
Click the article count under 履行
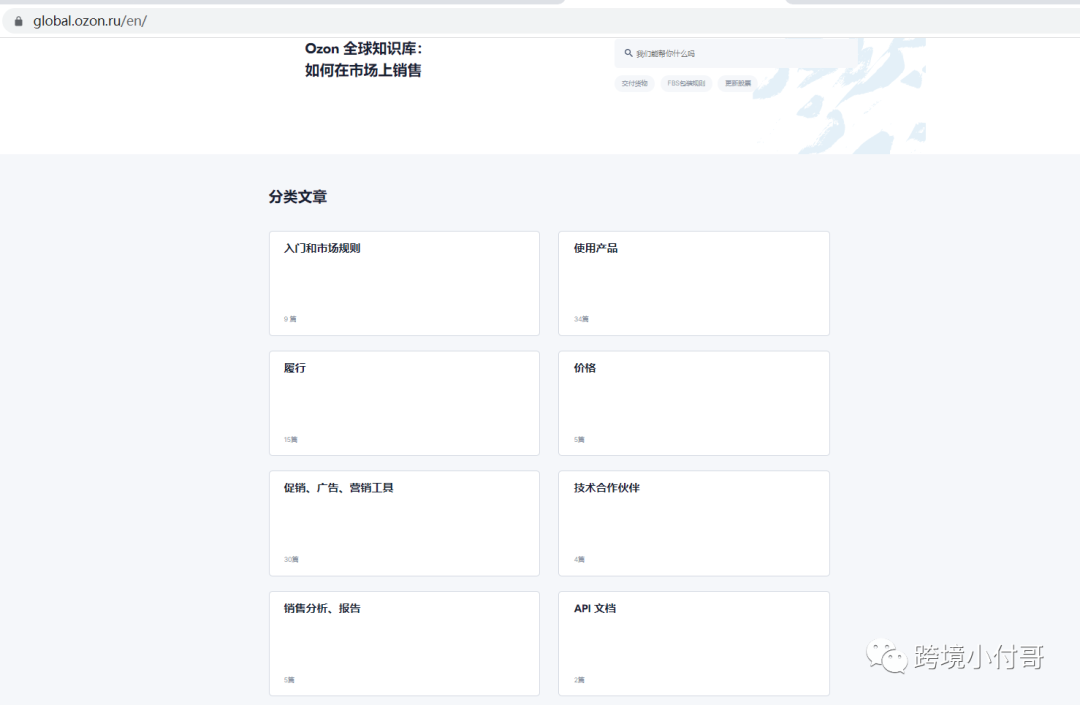tap(291, 439)
